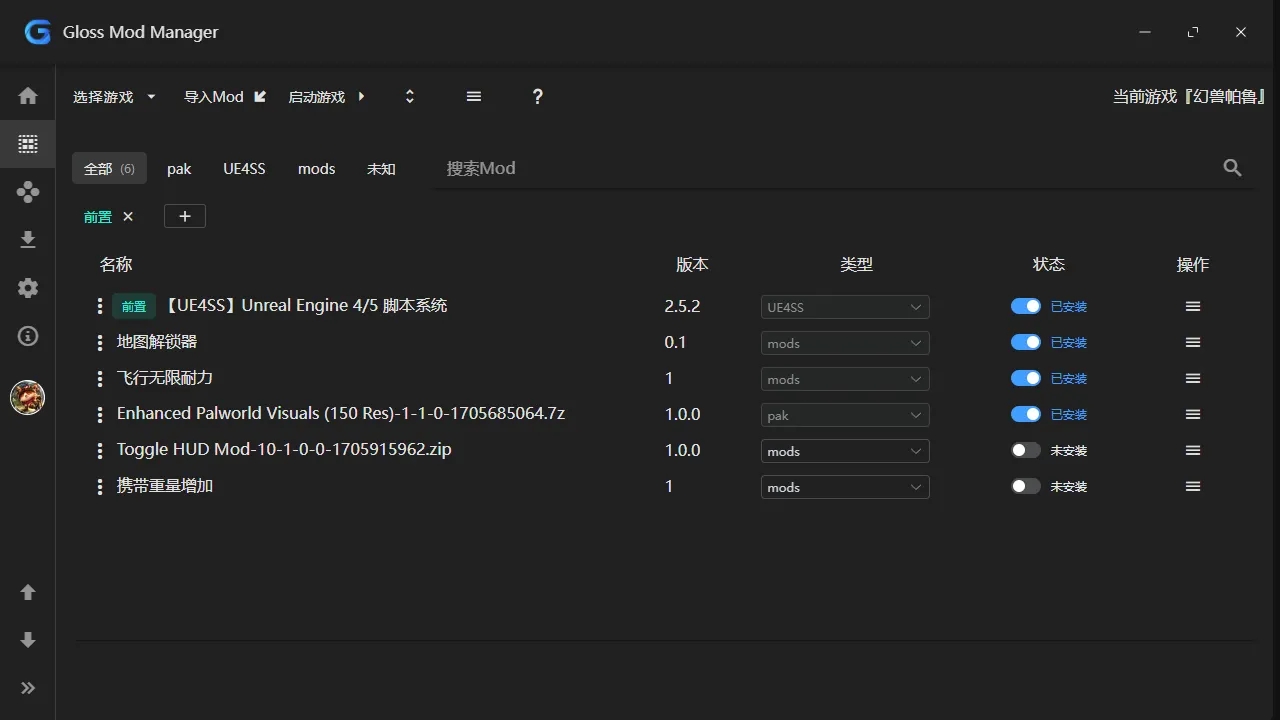This screenshot has height=720, width=1280.
Task: Expand the sidebar with double chevron
Action: [x=28, y=688]
